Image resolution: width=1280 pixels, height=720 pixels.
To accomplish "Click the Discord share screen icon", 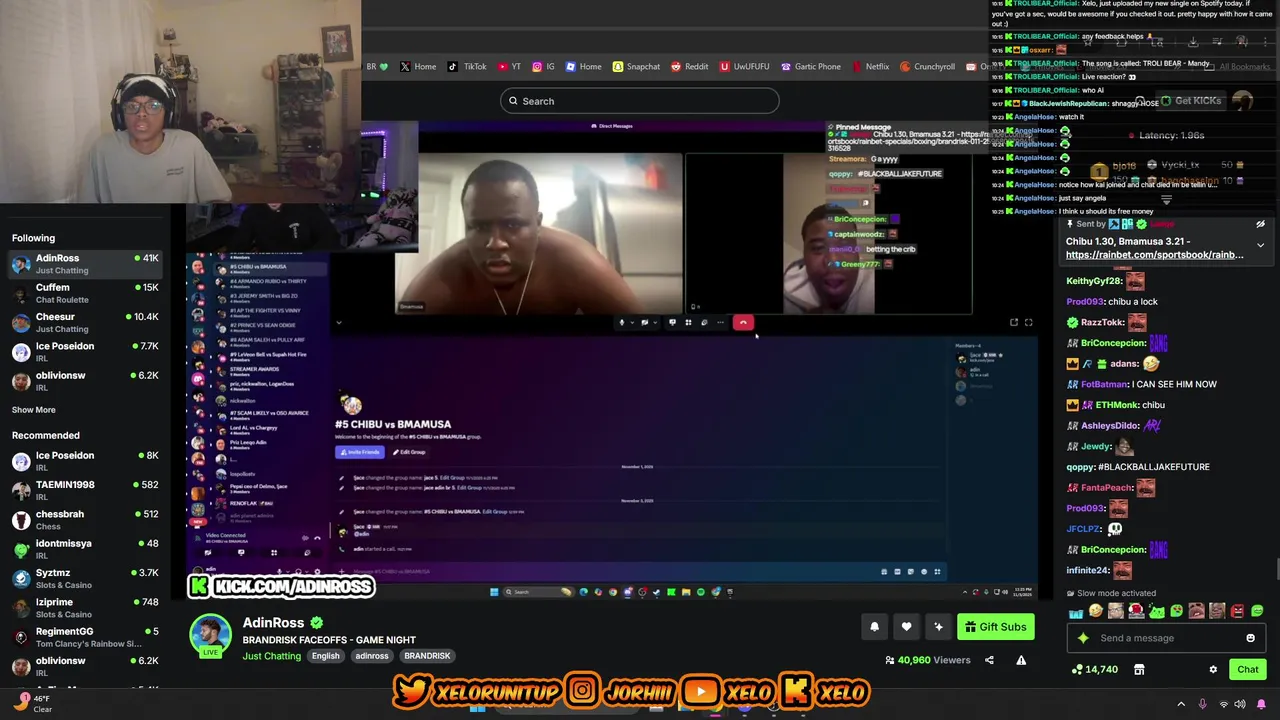I will pos(672,322).
